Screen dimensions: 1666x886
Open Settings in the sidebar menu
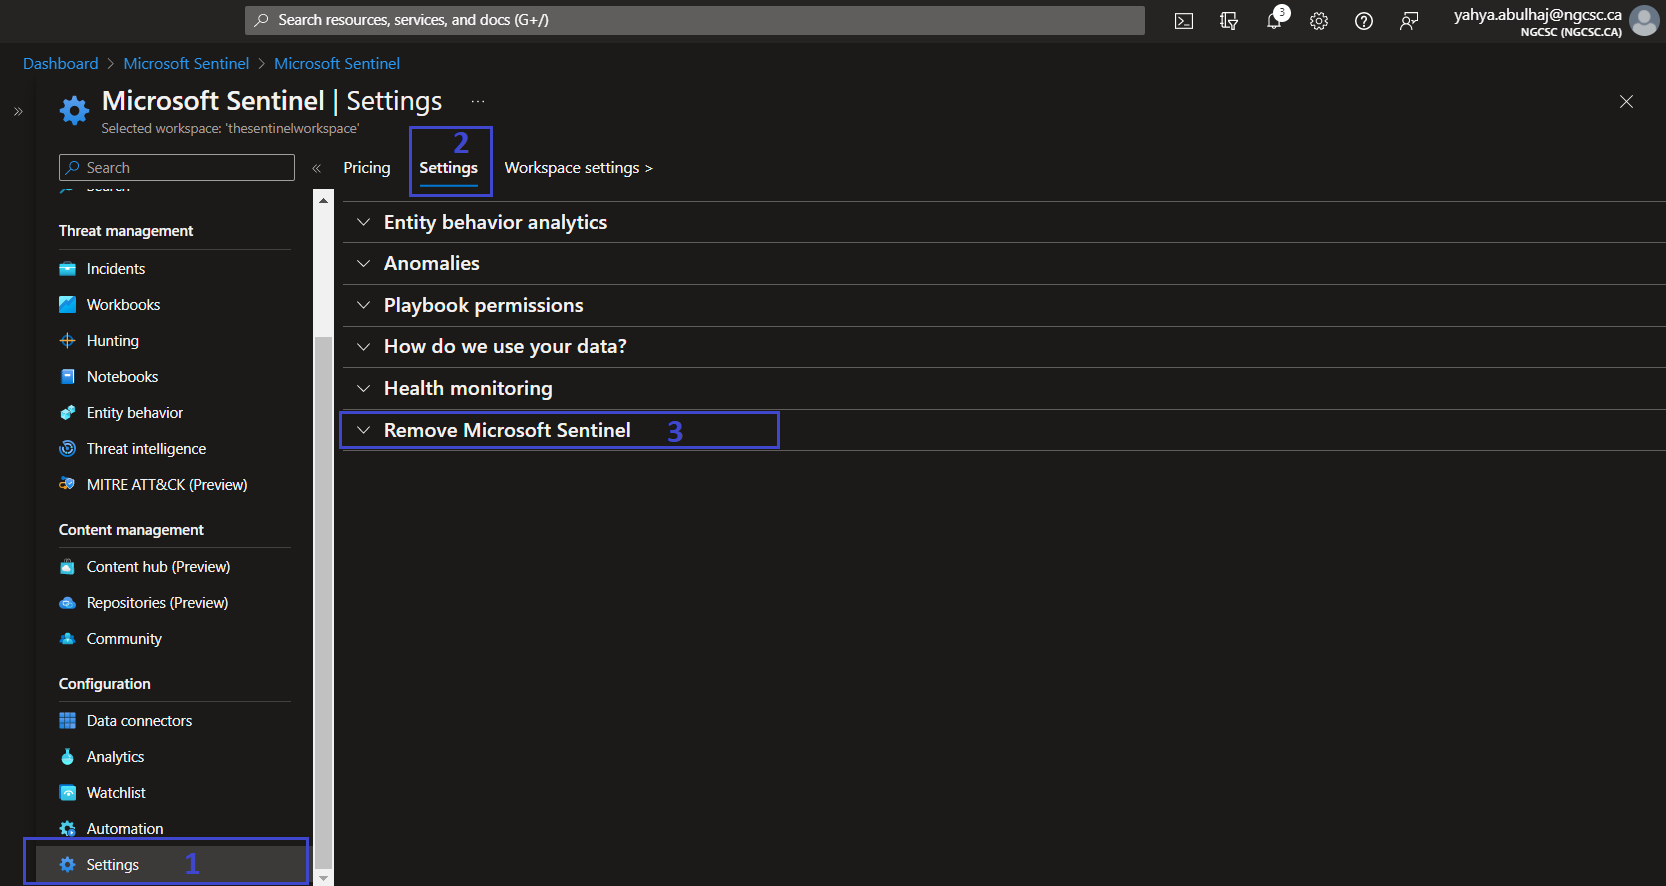tap(173, 865)
